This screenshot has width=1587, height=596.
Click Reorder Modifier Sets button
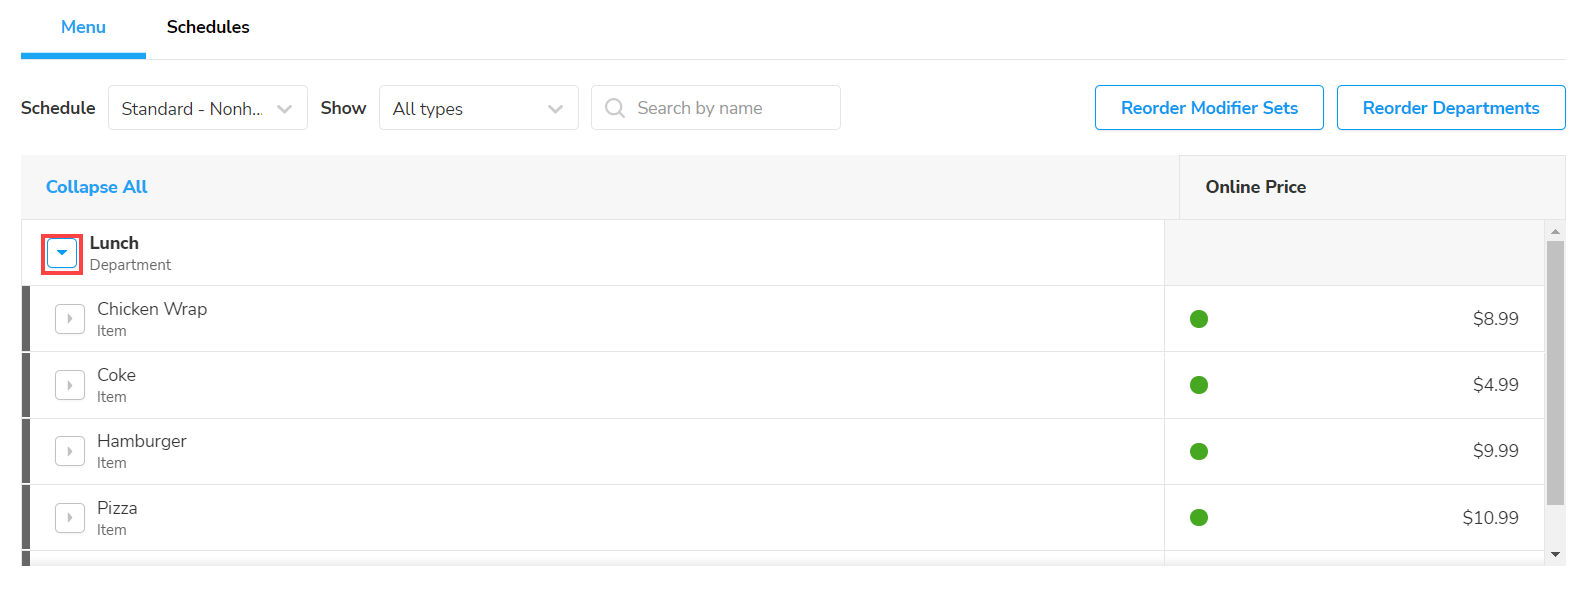(1209, 108)
